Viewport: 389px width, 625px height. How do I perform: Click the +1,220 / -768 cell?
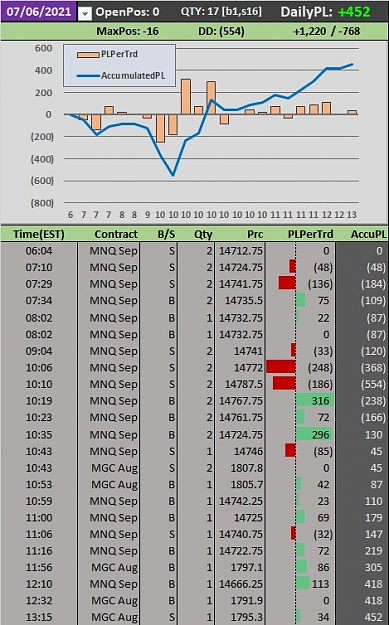tap(327, 31)
